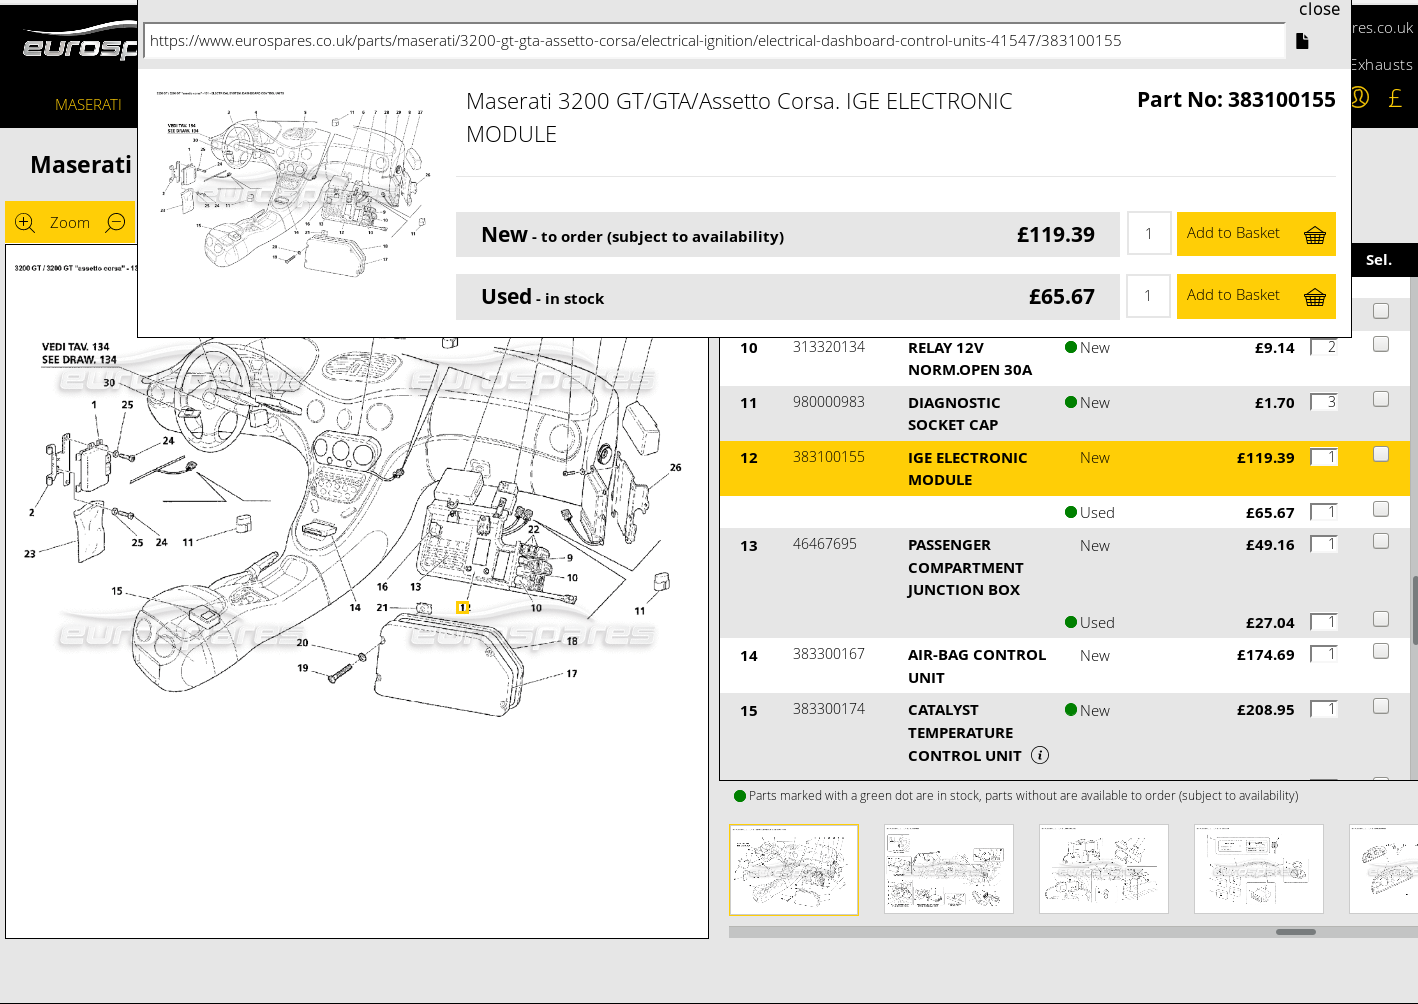Image resolution: width=1418 pixels, height=1004 pixels.
Task: Click basket icon on New £119.39 row
Action: pyautogui.click(x=1315, y=235)
